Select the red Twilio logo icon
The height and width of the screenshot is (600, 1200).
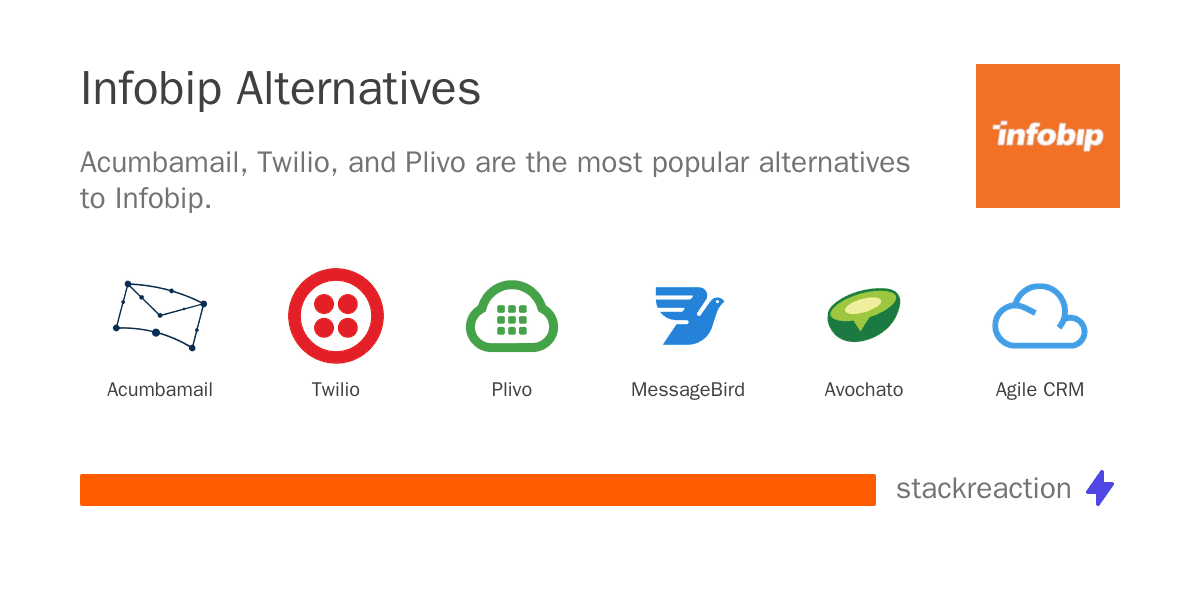pyautogui.click(x=336, y=316)
